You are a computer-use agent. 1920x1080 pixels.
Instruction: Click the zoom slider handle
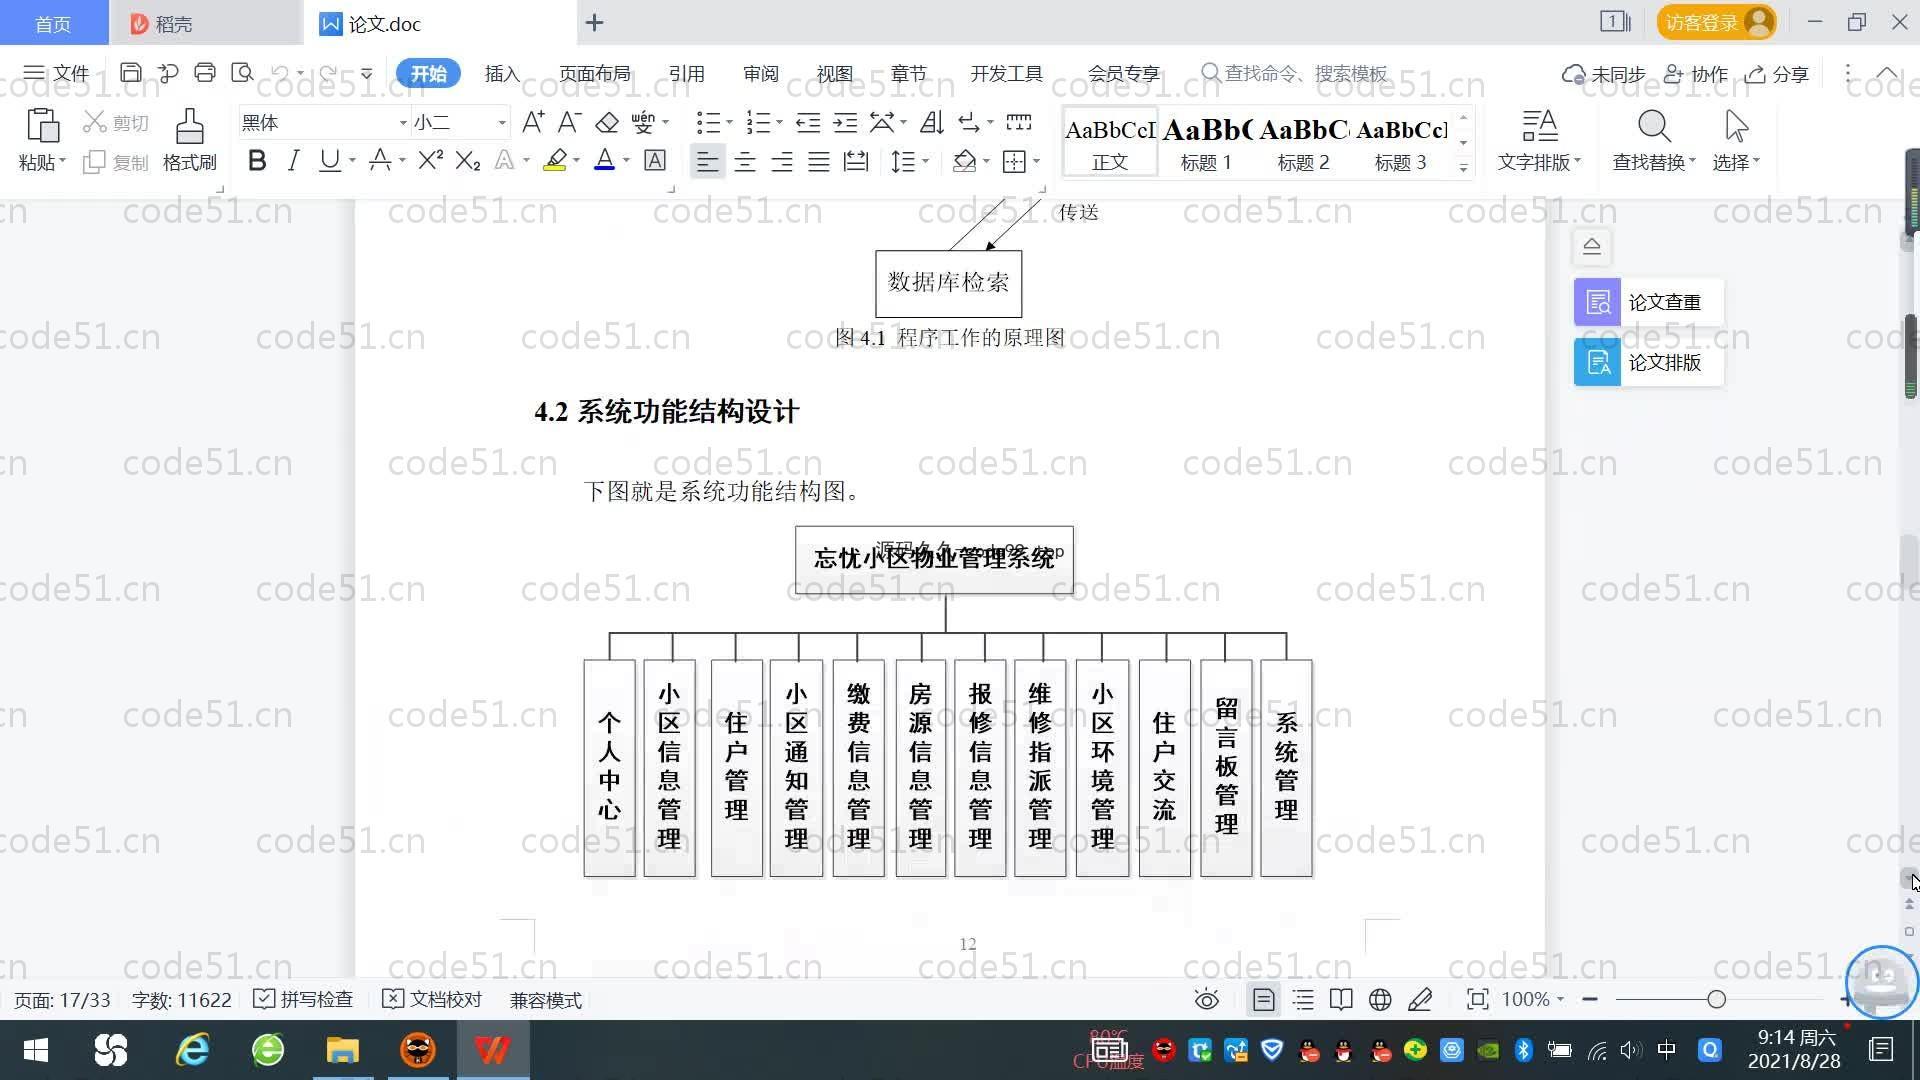coord(1716,999)
